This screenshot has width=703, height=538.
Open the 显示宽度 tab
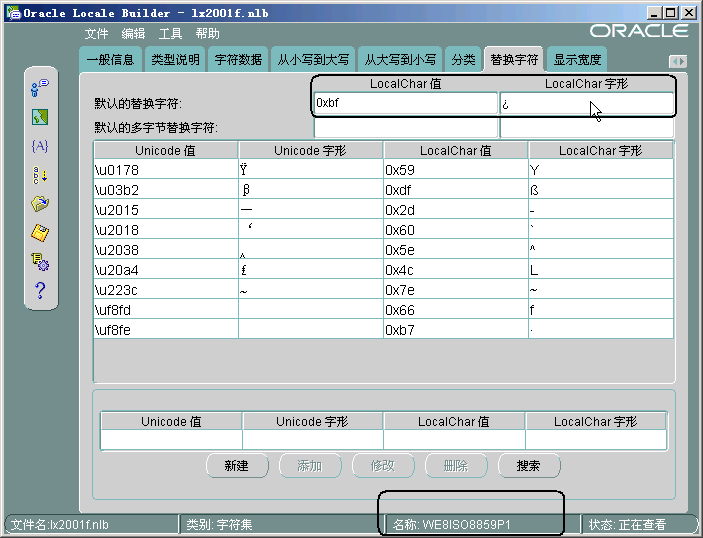coord(578,60)
